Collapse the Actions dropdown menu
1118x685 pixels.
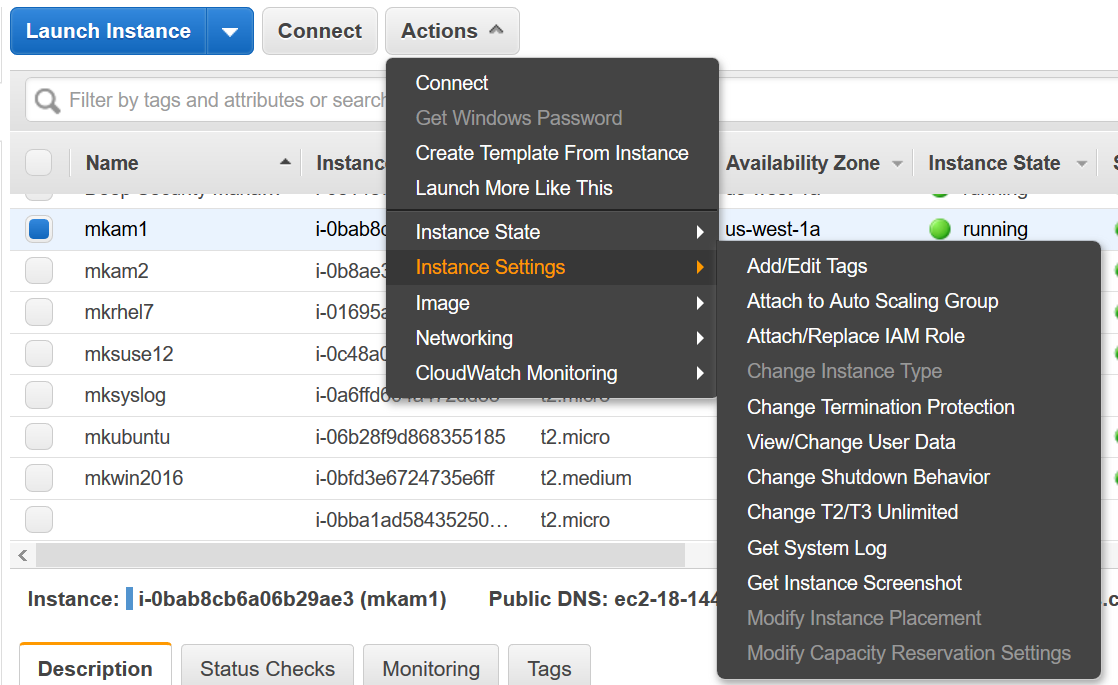(452, 32)
